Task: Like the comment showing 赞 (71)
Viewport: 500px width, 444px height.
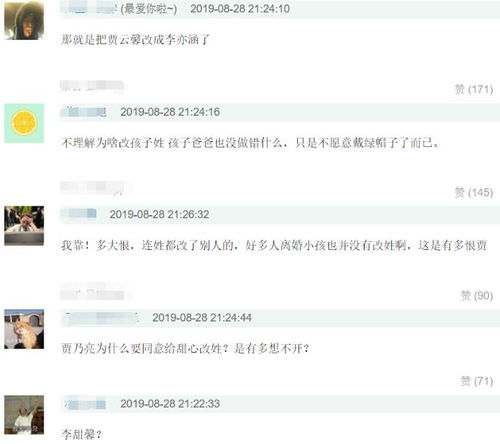Action: tap(477, 381)
